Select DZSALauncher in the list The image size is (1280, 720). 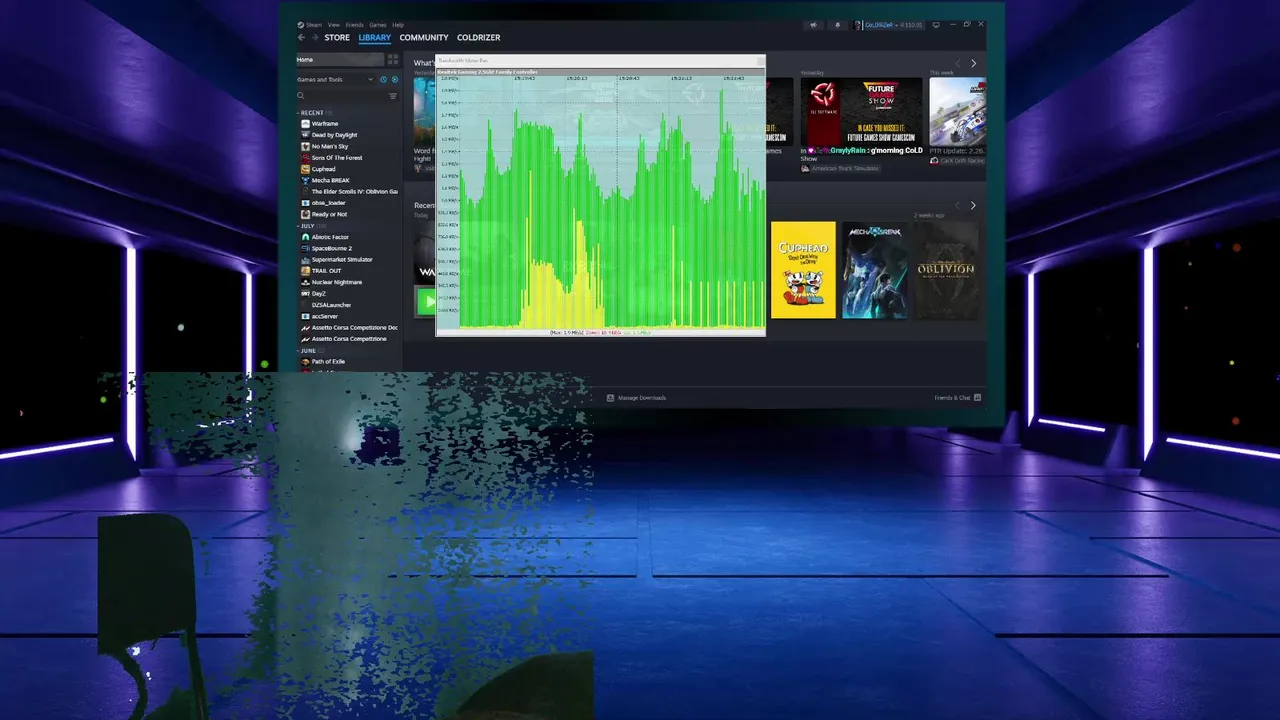click(x=331, y=305)
